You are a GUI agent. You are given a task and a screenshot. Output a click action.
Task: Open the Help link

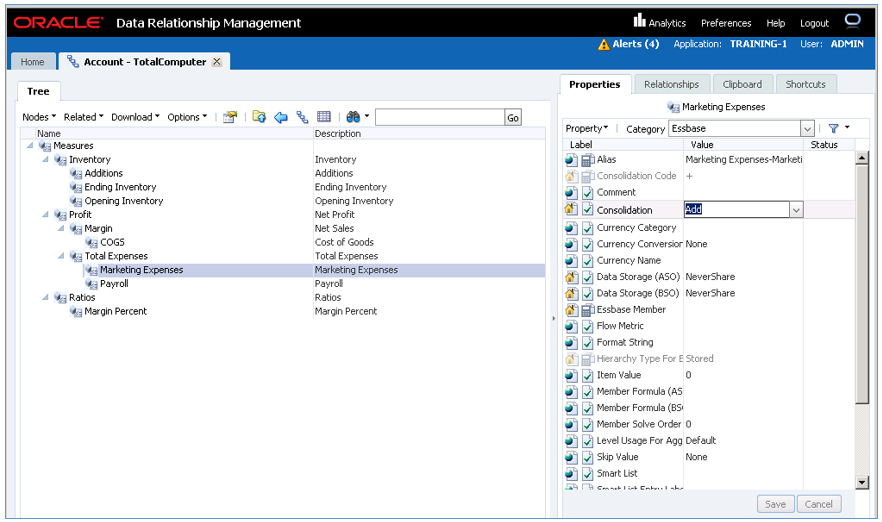[775, 24]
